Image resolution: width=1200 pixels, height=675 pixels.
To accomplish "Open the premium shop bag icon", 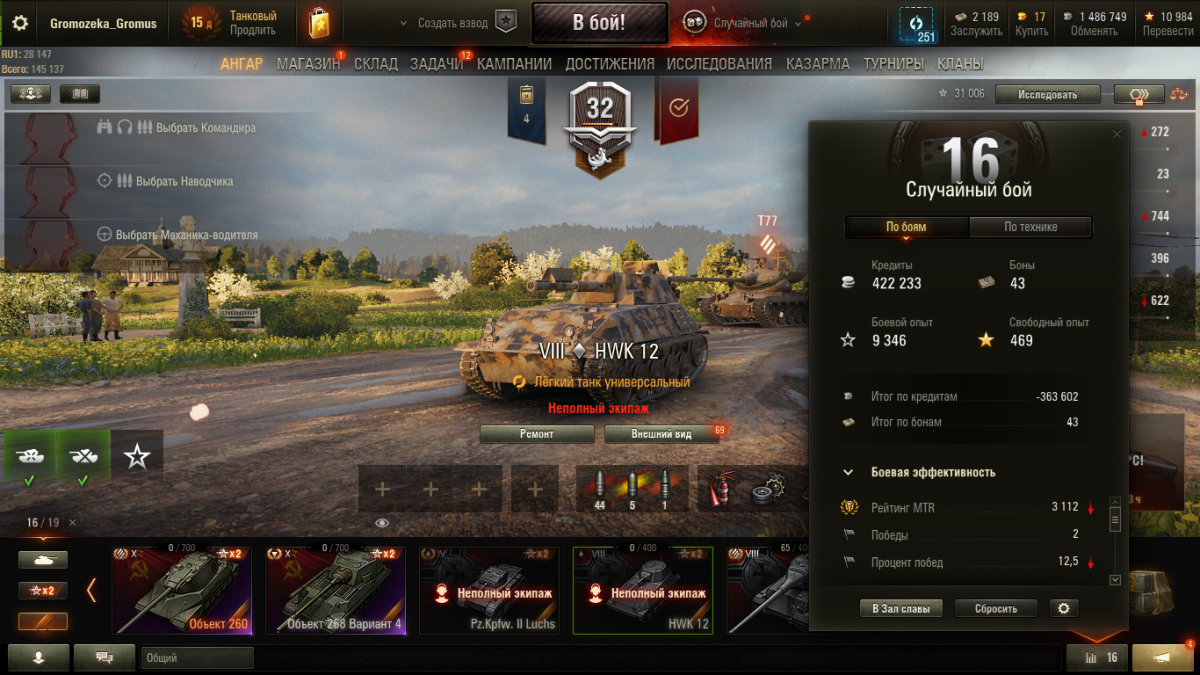I will (x=319, y=22).
